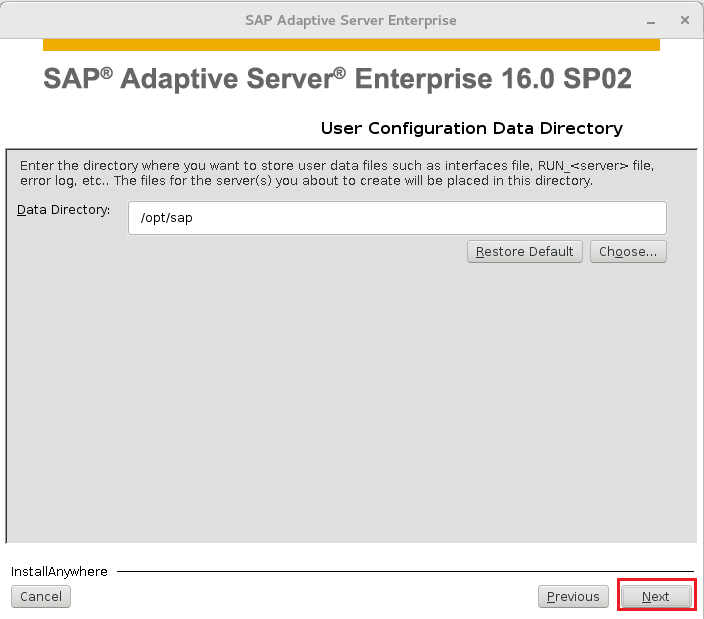Click the /opt/sap path text
Image resolution: width=704 pixels, height=619 pixels.
pyautogui.click(x=167, y=218)
